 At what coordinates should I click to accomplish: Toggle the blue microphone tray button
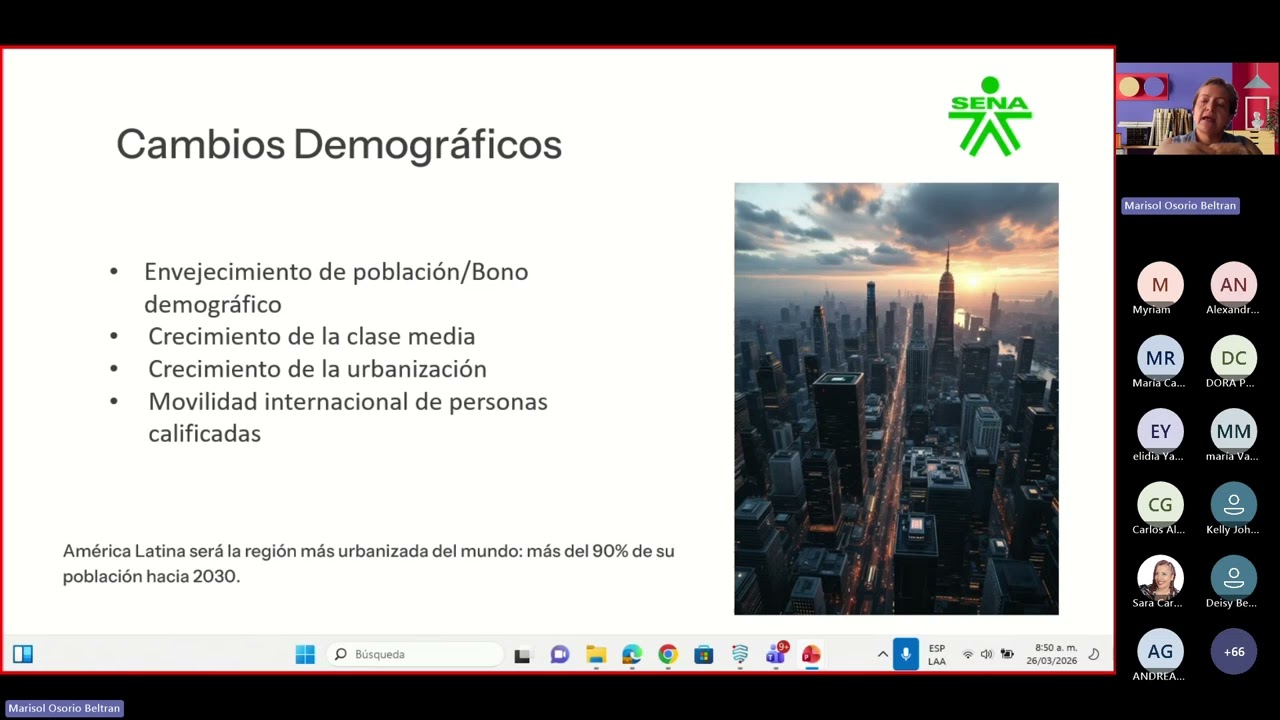(x=906, y=654)
